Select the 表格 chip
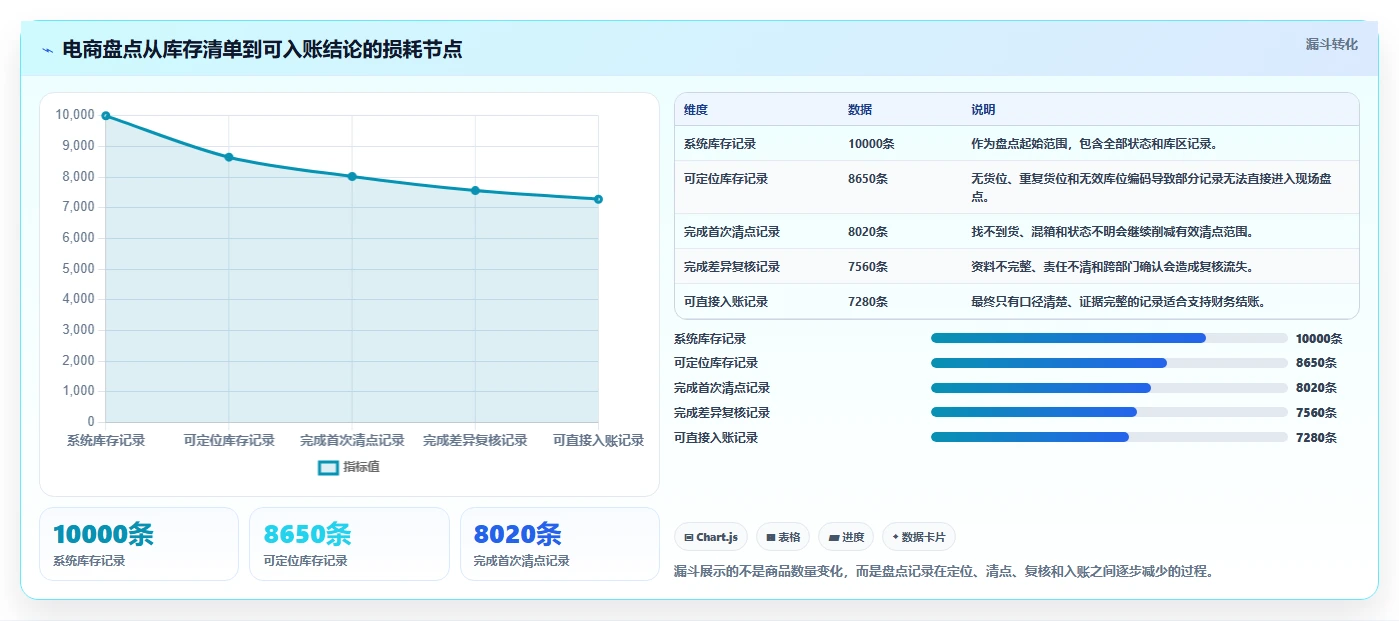 tap(783, 537)
